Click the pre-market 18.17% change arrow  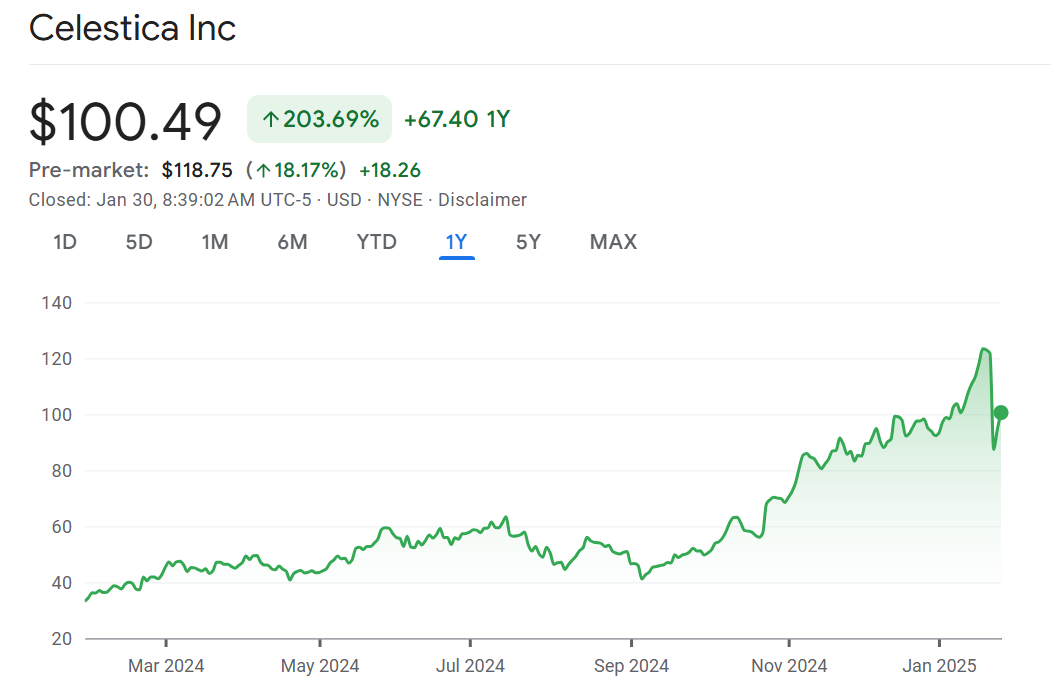pos(264,170)
